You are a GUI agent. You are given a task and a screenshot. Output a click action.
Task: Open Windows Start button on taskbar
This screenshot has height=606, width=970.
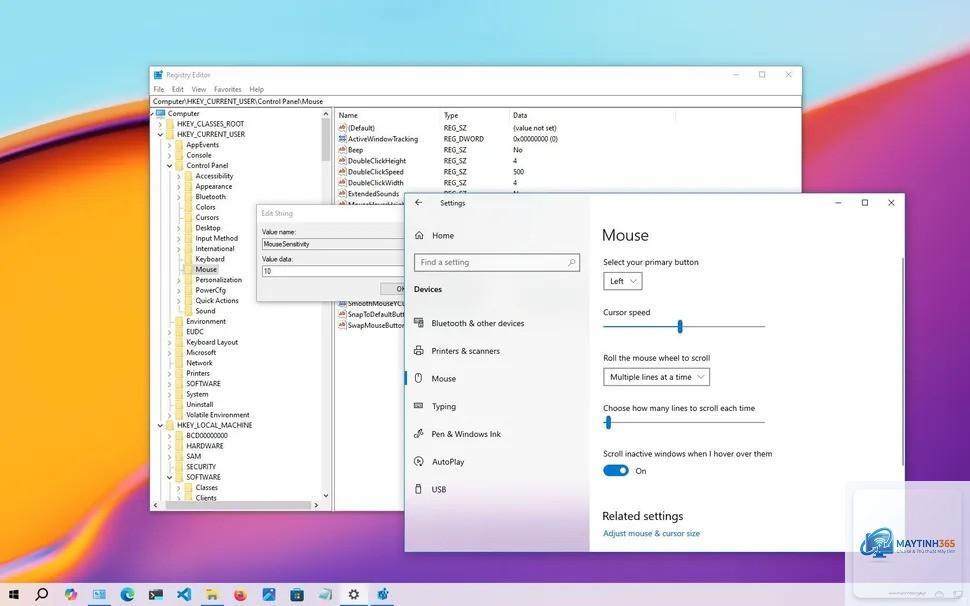click(13, 594)
